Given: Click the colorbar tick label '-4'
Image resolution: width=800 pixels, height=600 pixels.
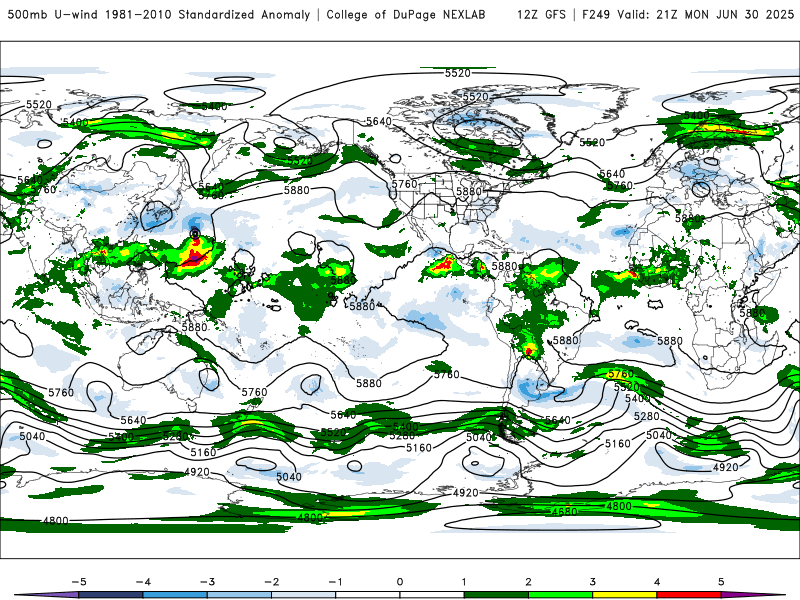Looking at the screenshot, I should (143, 582).
